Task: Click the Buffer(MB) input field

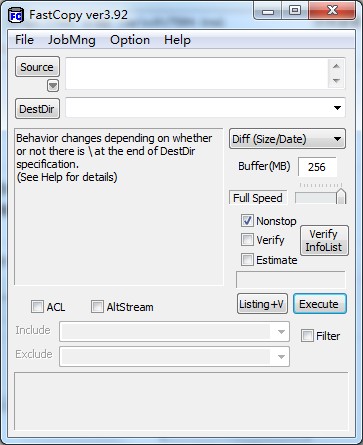Action: click(x=317, y=167)
